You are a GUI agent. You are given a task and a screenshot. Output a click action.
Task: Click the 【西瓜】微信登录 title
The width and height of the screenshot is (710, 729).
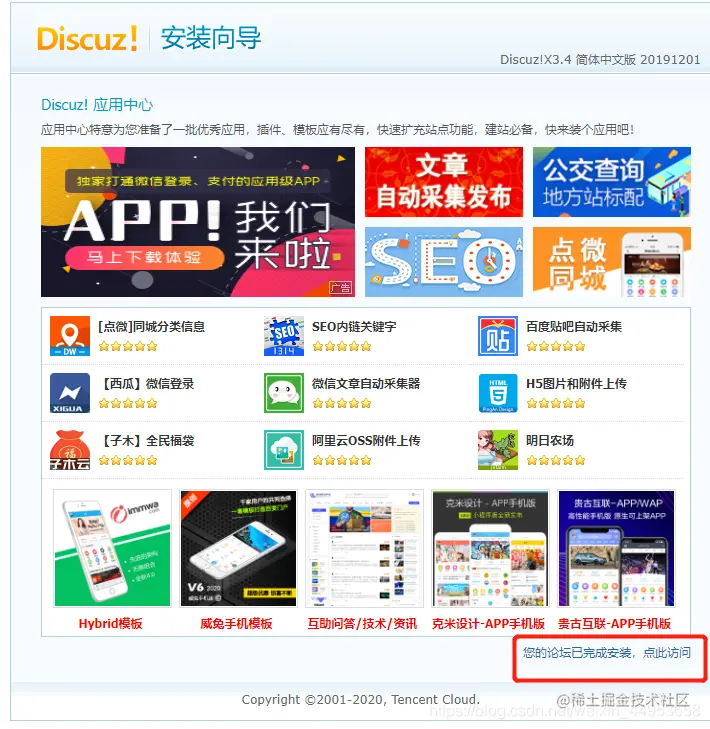tap(146, 384)
